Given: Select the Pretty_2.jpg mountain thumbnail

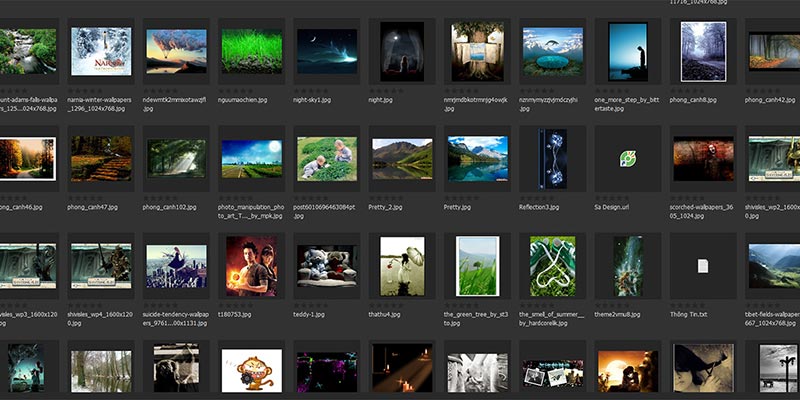Looking at the screenshot, I should (402, 159).
